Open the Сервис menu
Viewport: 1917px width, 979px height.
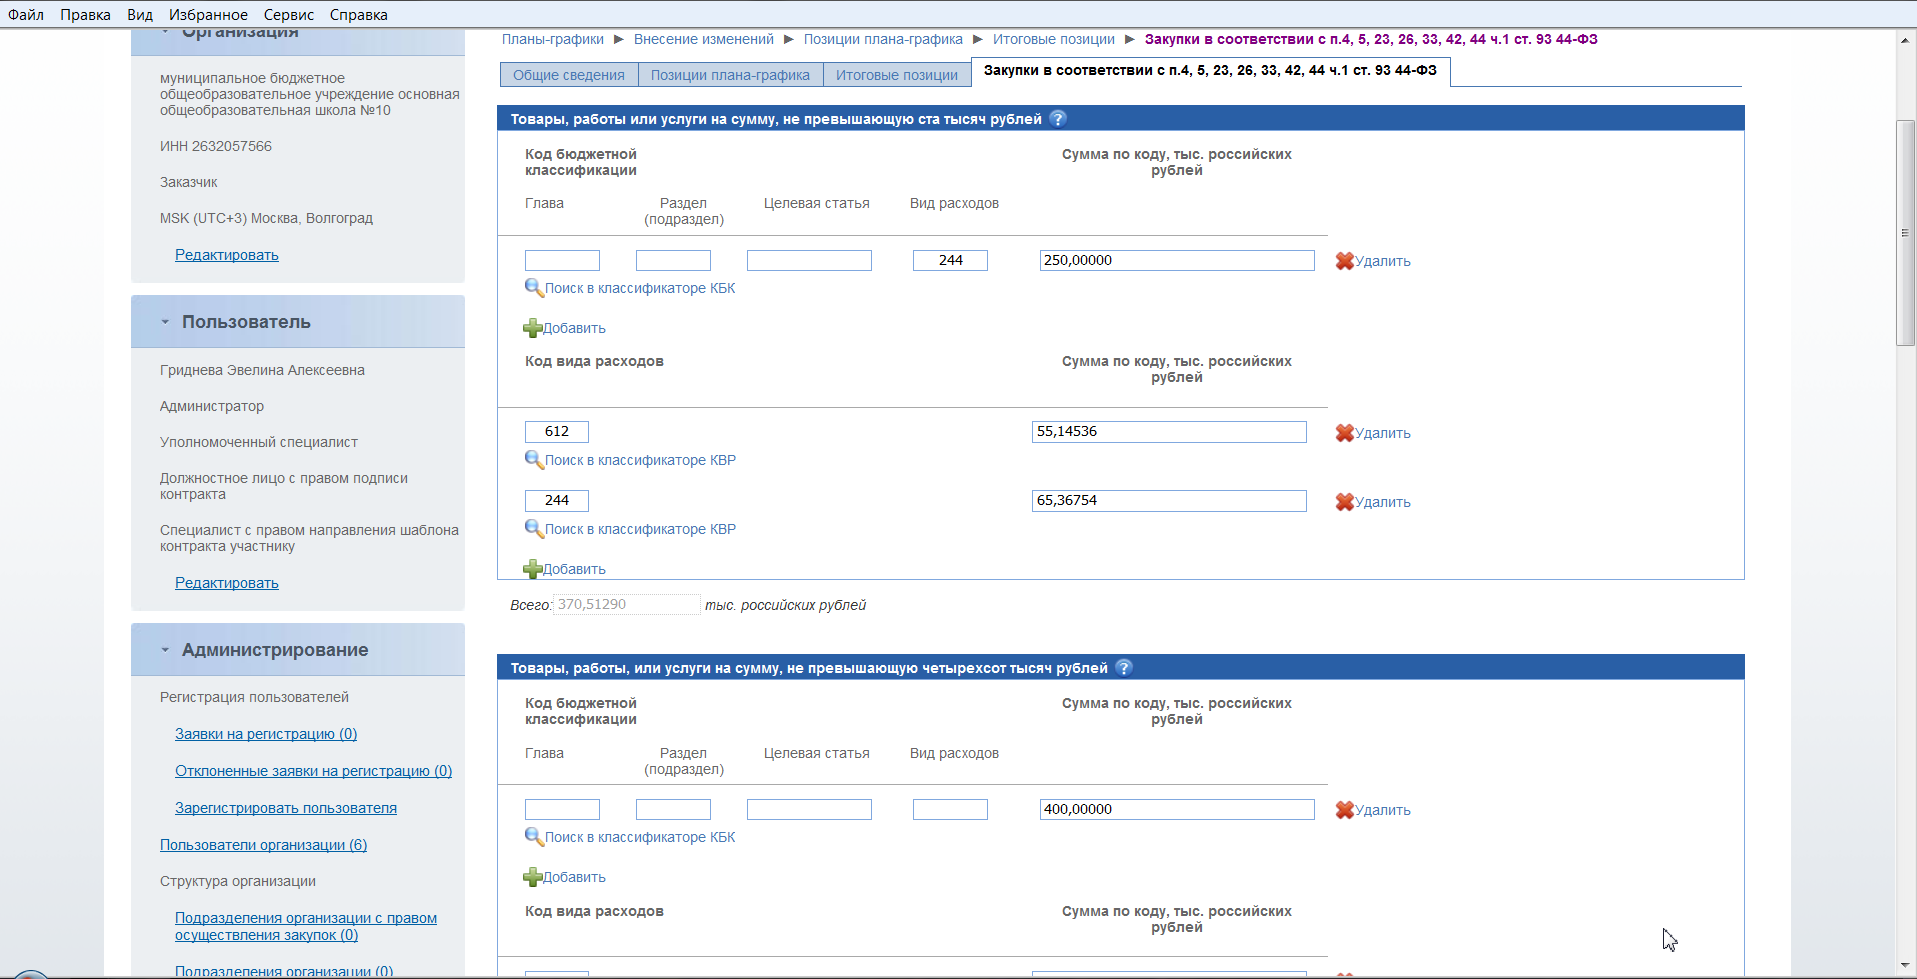288,15
